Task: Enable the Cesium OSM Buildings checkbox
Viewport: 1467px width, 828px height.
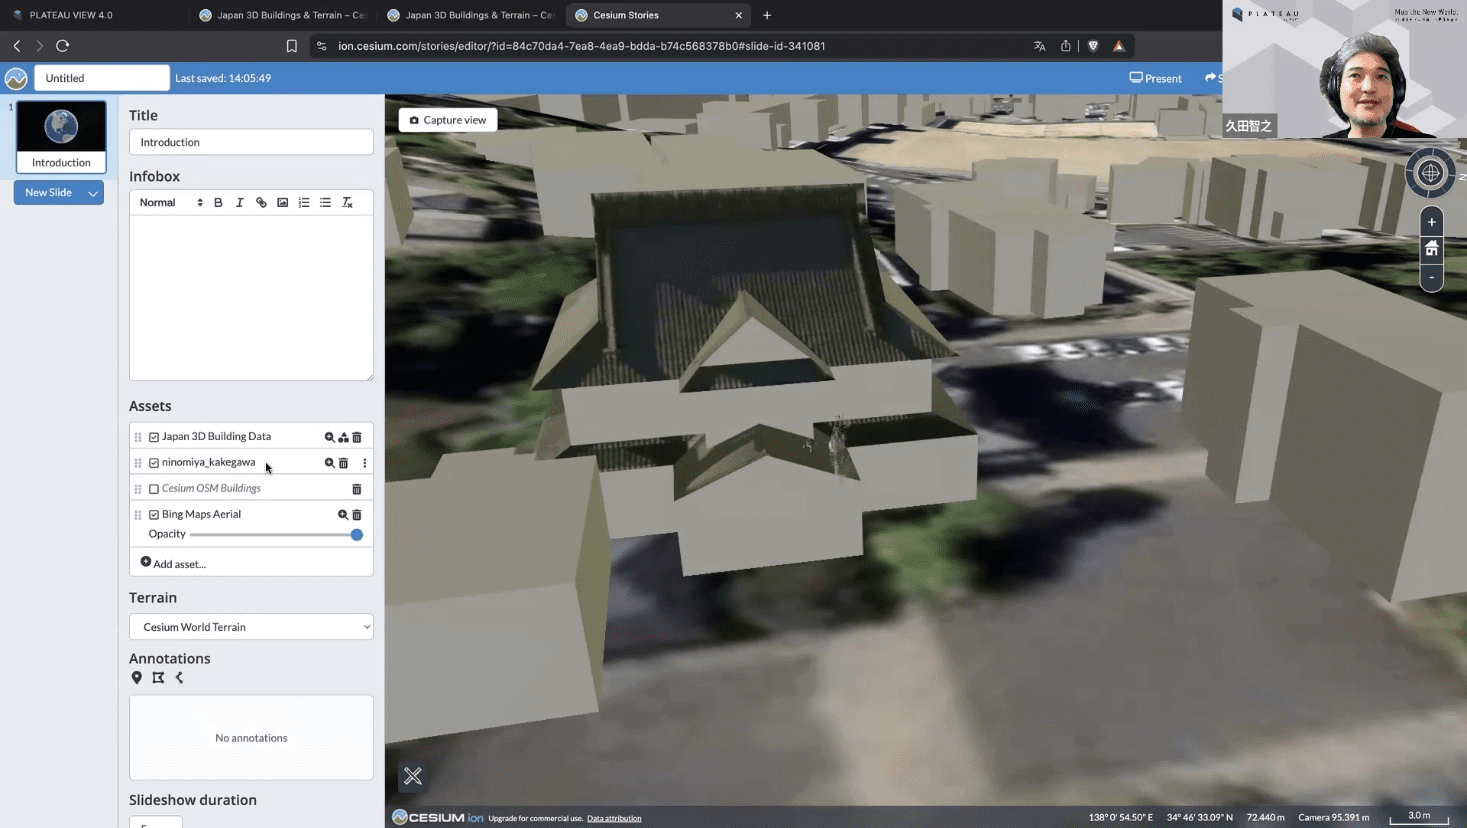Action: [x=154, y=489]
